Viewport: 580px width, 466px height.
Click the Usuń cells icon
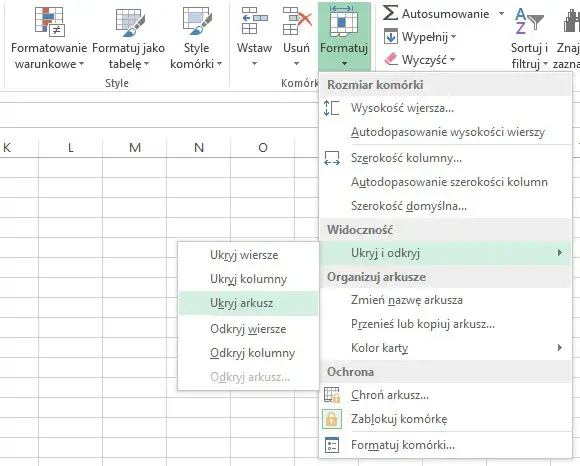(x=297, y=21)
